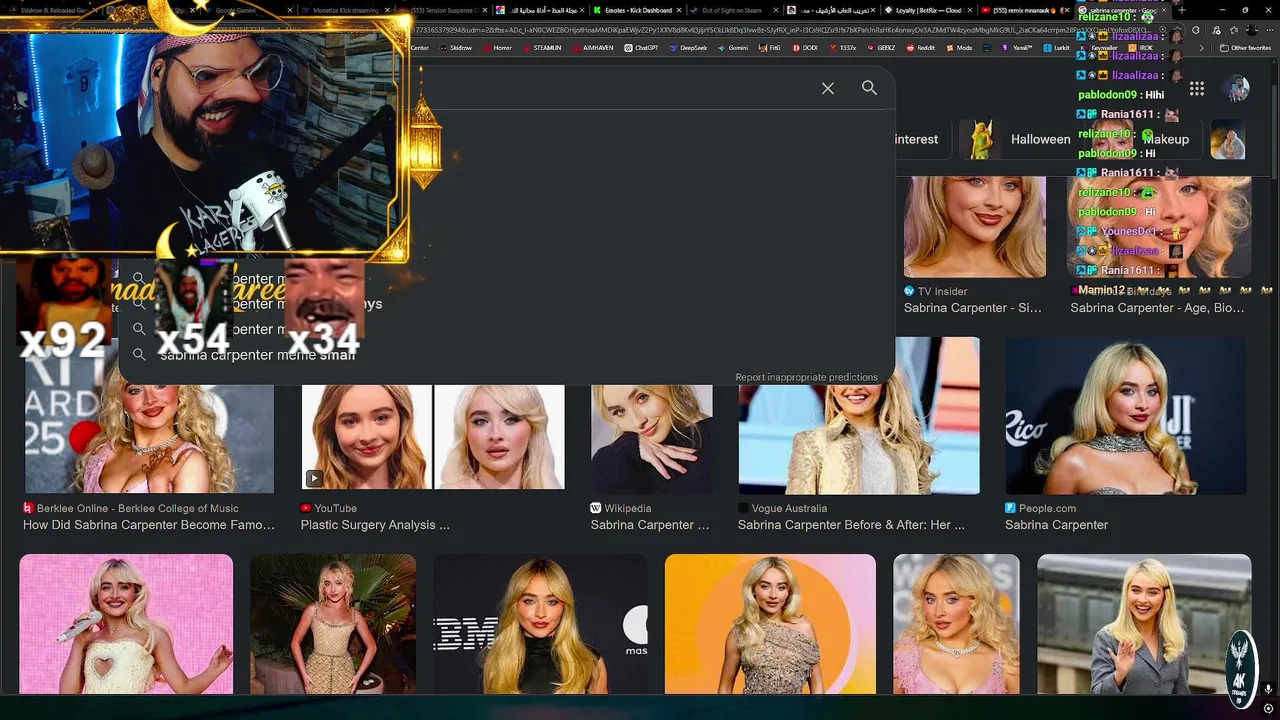Image resolution: width=1280 pixels, height=720 pixels.
Task: Open the ChatGPT bookmark
Action: [641, 47]
